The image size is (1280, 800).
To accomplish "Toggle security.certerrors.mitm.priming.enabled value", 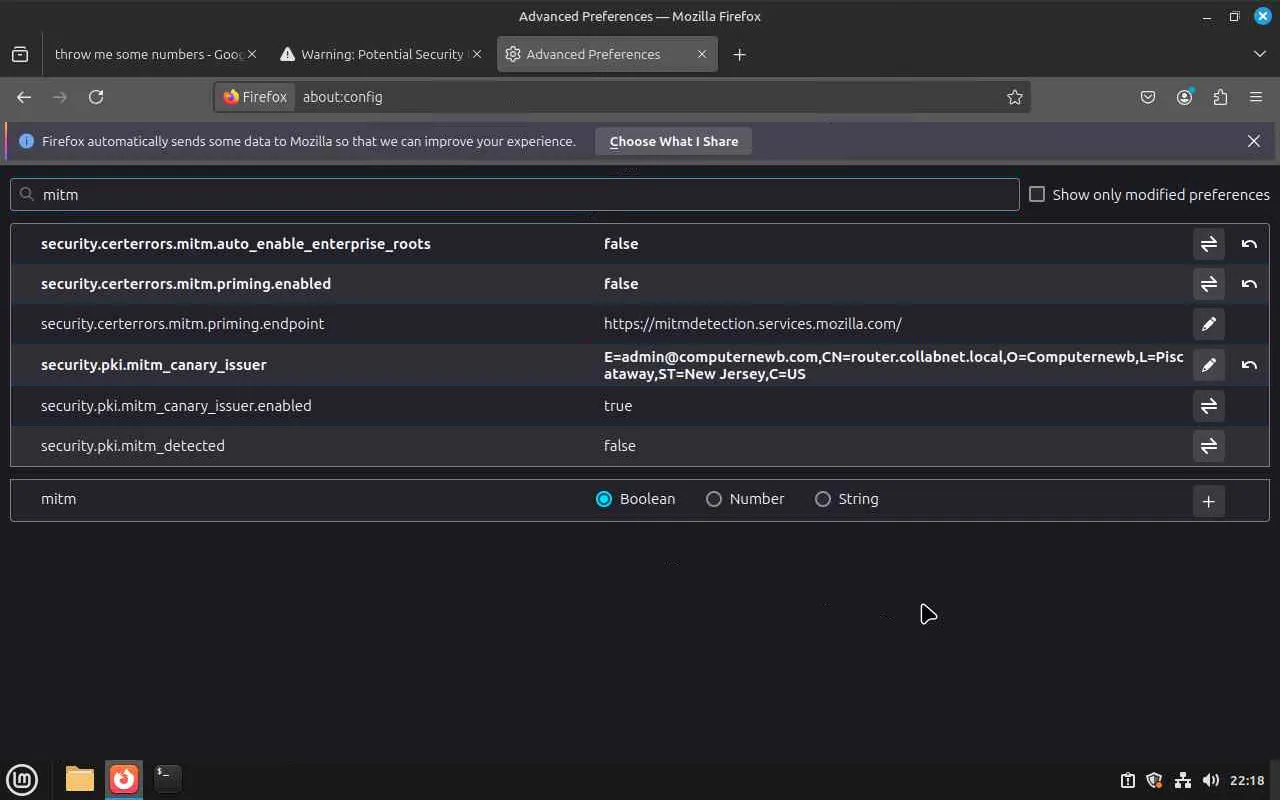I will pyautogui.click(x=1208, y=284).
